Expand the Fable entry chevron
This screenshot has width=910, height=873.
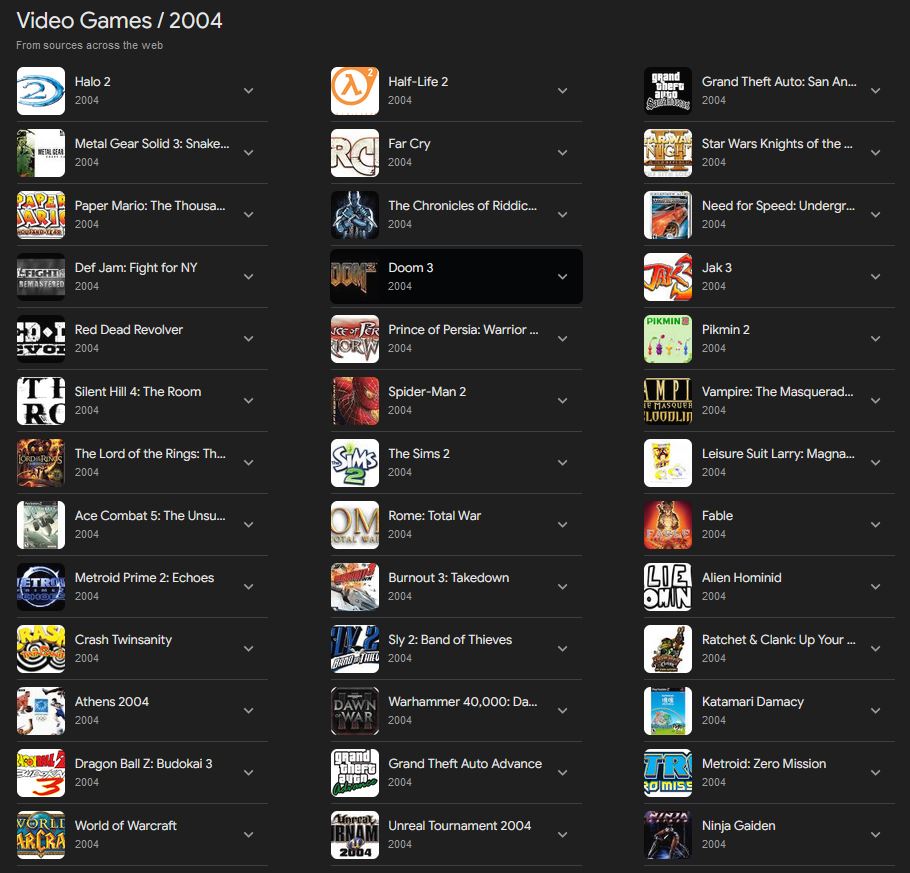876,525
